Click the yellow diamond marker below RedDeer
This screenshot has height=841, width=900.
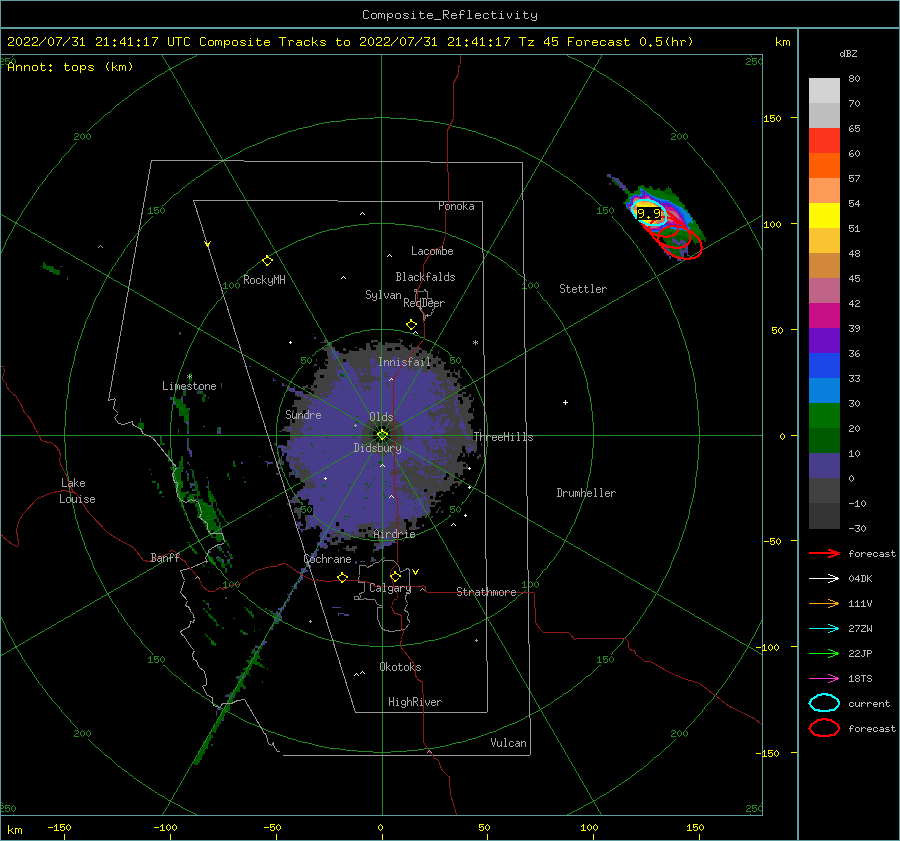(x=412, y=325)
